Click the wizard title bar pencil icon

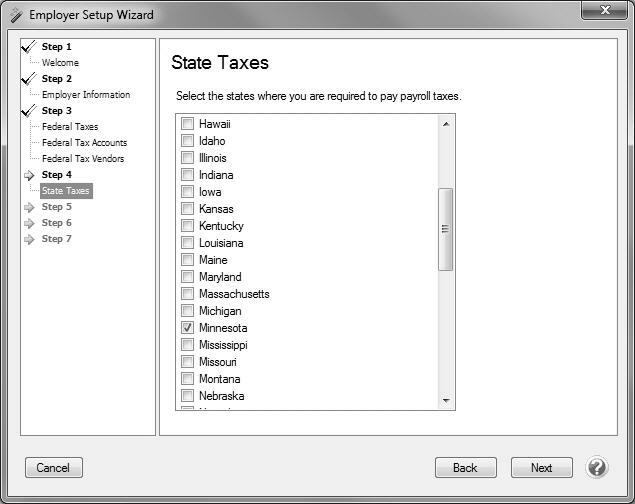click(13, 15)
